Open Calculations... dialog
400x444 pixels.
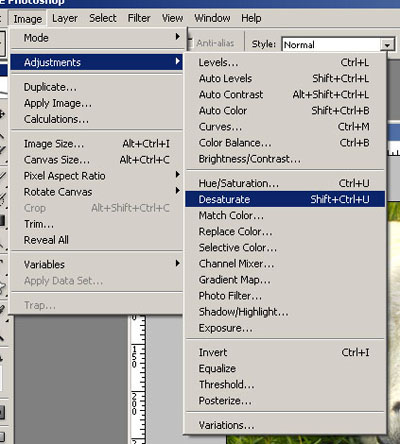pyautogui.click(x=97, y=119)
